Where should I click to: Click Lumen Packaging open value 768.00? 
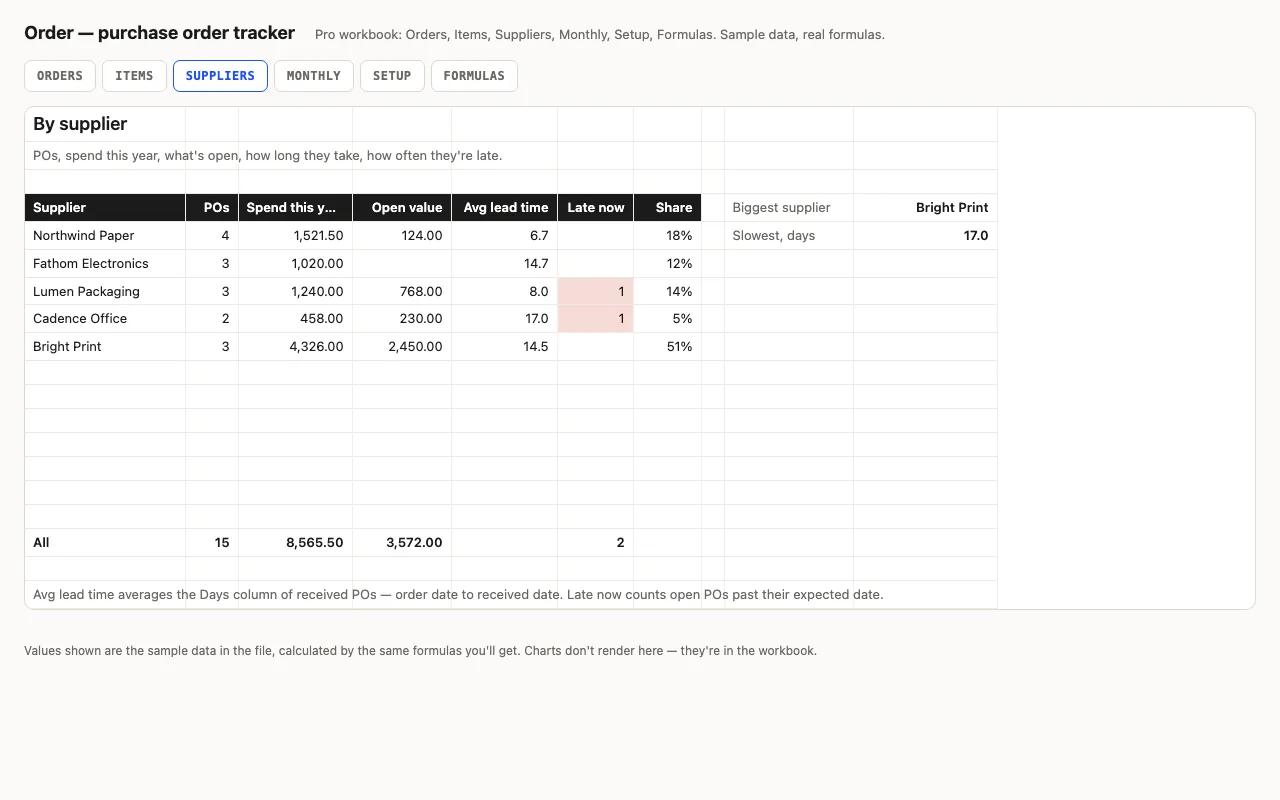tap(402, 291)
